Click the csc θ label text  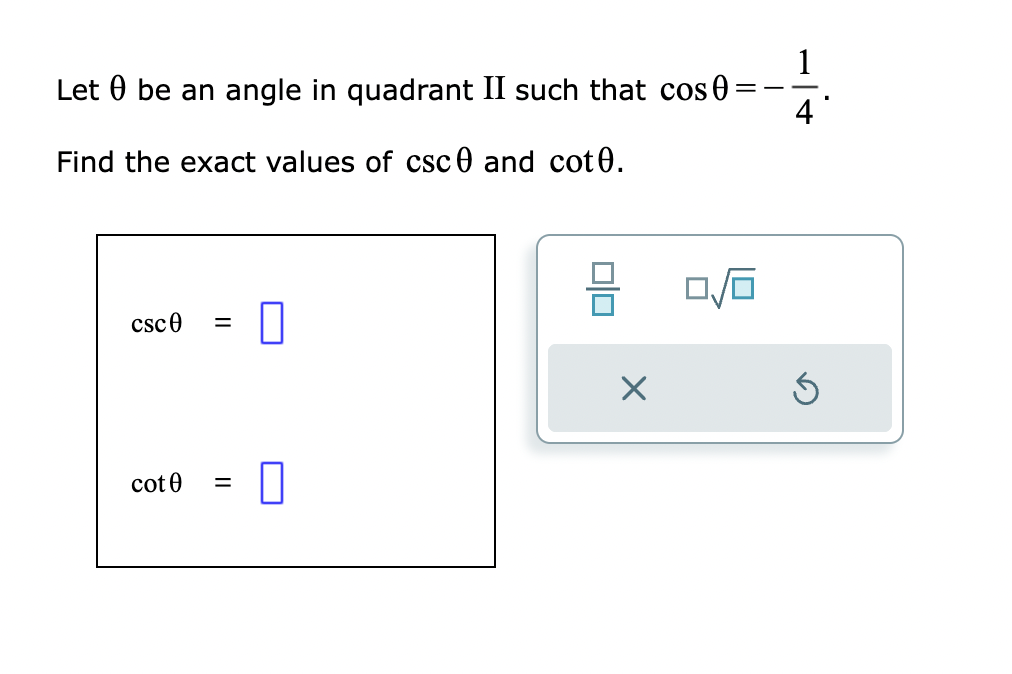tap(156, 322)
